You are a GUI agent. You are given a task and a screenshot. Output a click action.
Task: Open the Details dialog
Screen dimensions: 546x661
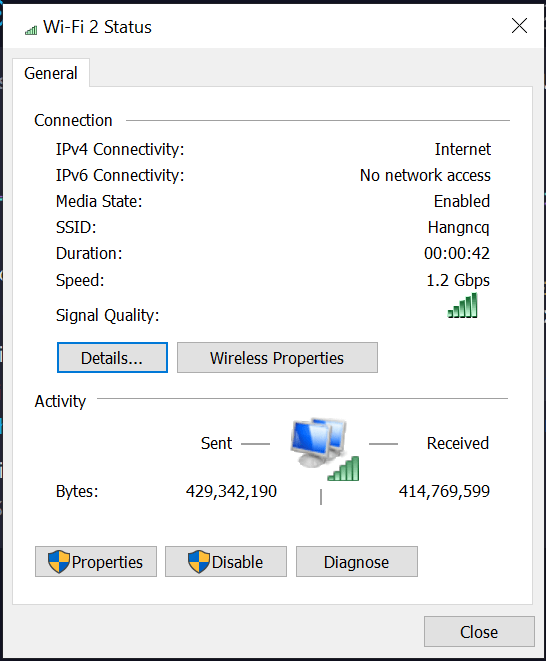pos(112,357)
